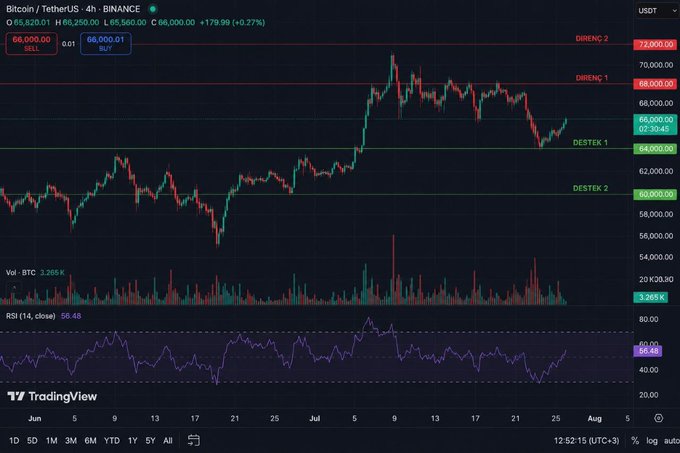Viewport: 680px width, 453px height.
Task: Select the All time range
Action: (x=168, y=440)
